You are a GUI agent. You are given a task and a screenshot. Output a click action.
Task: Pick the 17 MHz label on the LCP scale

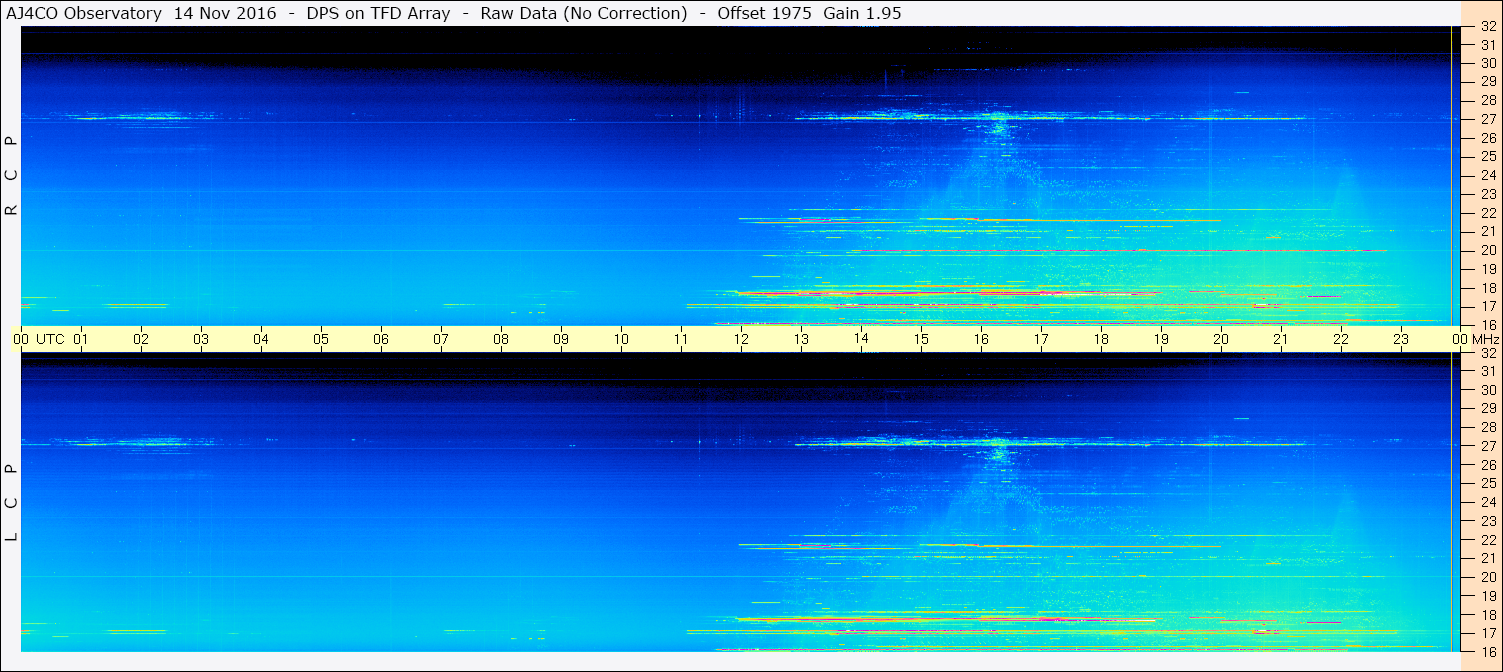[x=1487, y=633]
